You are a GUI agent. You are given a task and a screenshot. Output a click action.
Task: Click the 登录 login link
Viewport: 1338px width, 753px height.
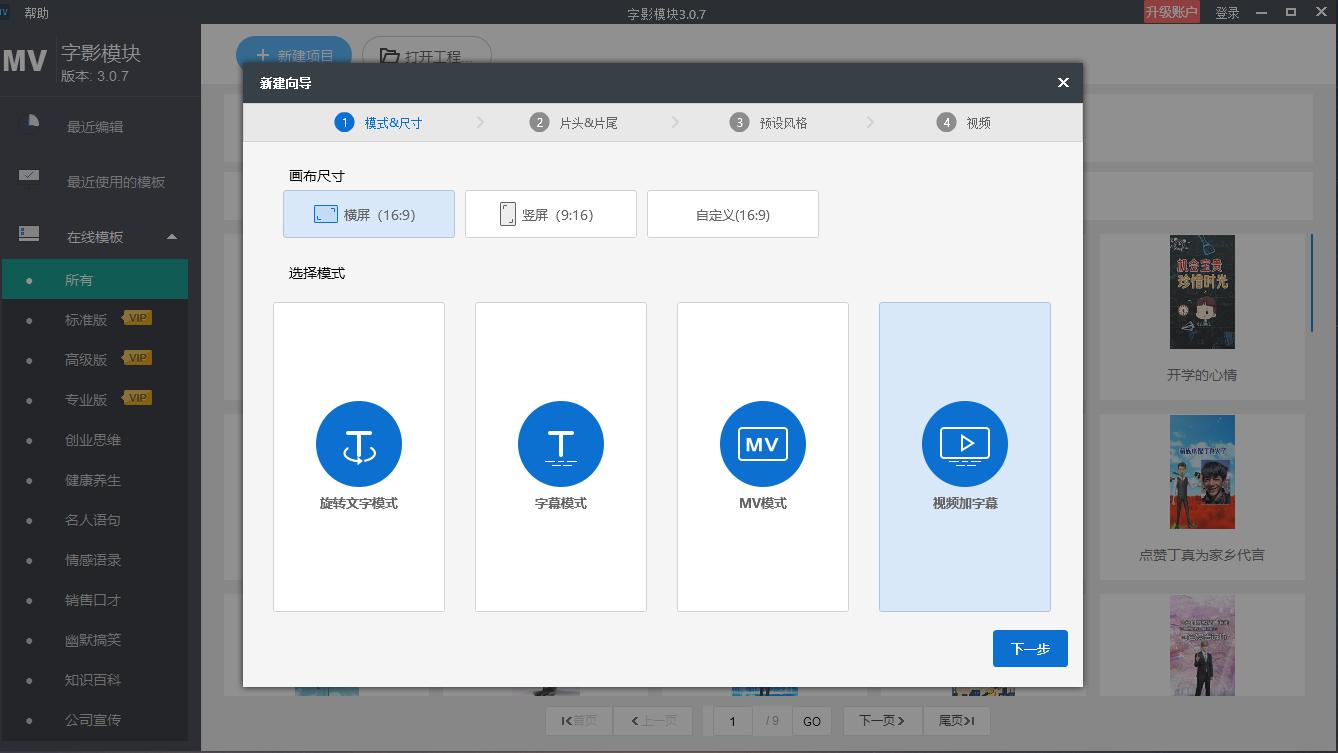click(1229, 12)
